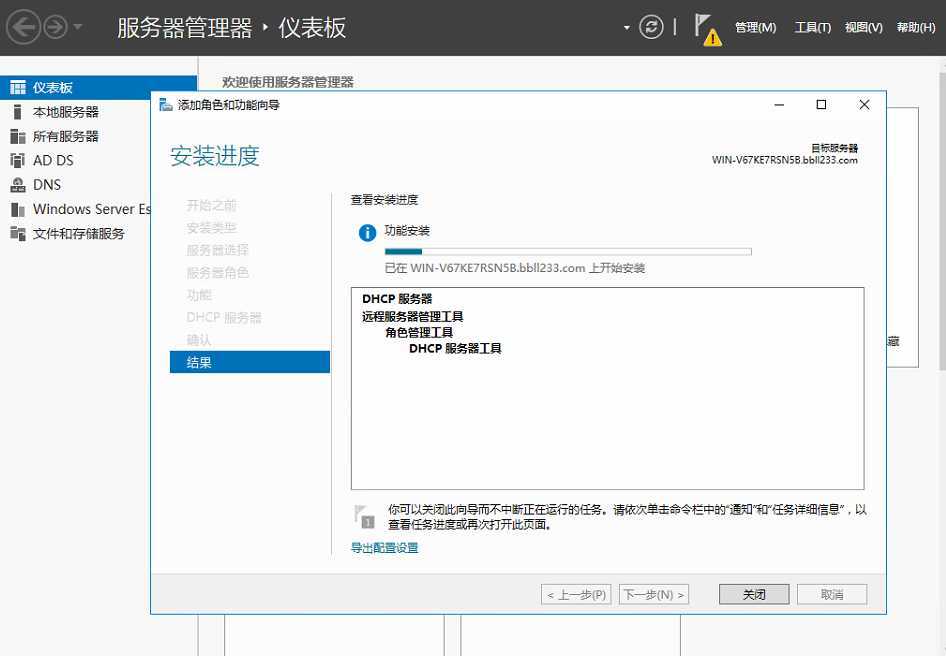
Task: Click DHCP 服务器工具 in the install list
Action: 455,348
